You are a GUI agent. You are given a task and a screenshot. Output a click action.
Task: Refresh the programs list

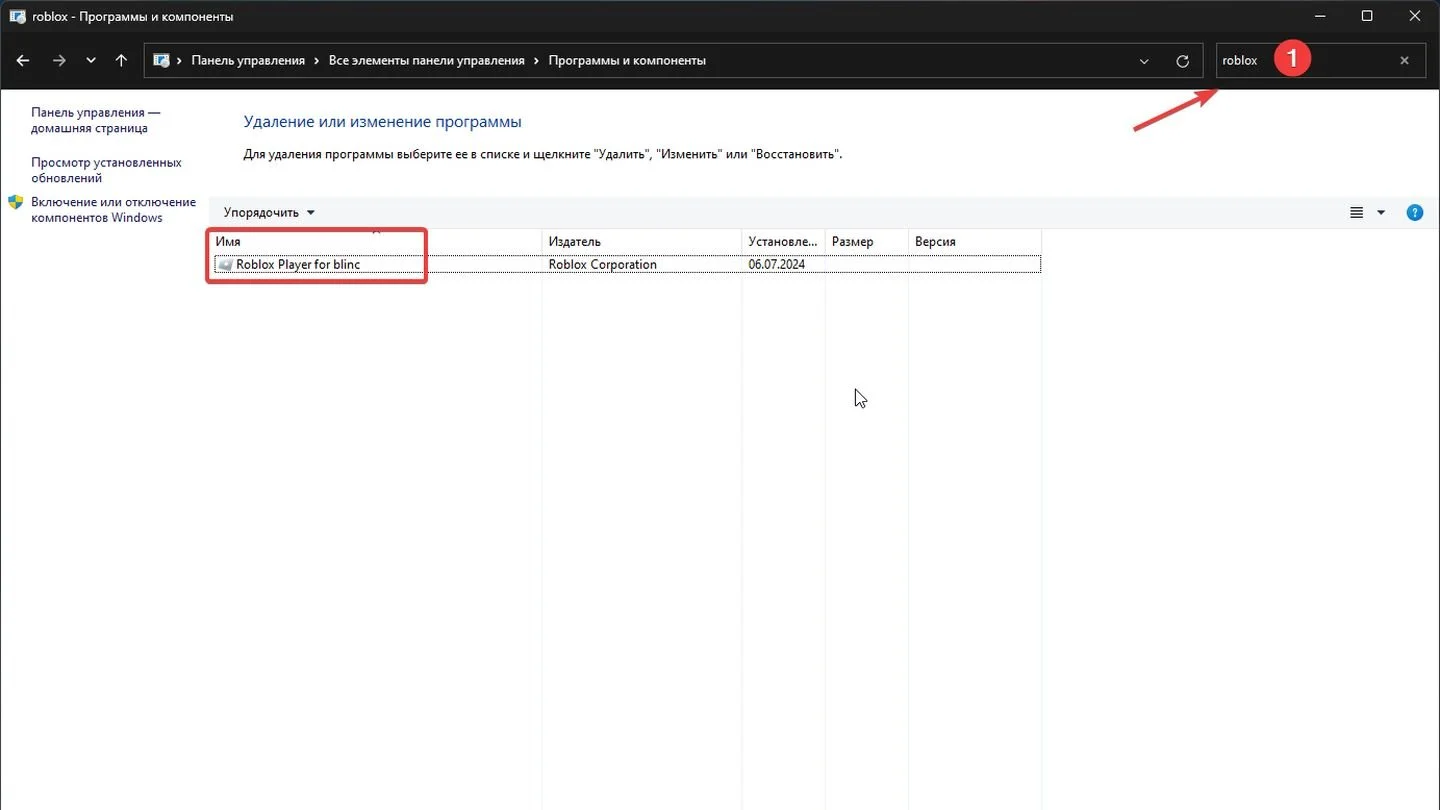click(x=1182, y=61)
